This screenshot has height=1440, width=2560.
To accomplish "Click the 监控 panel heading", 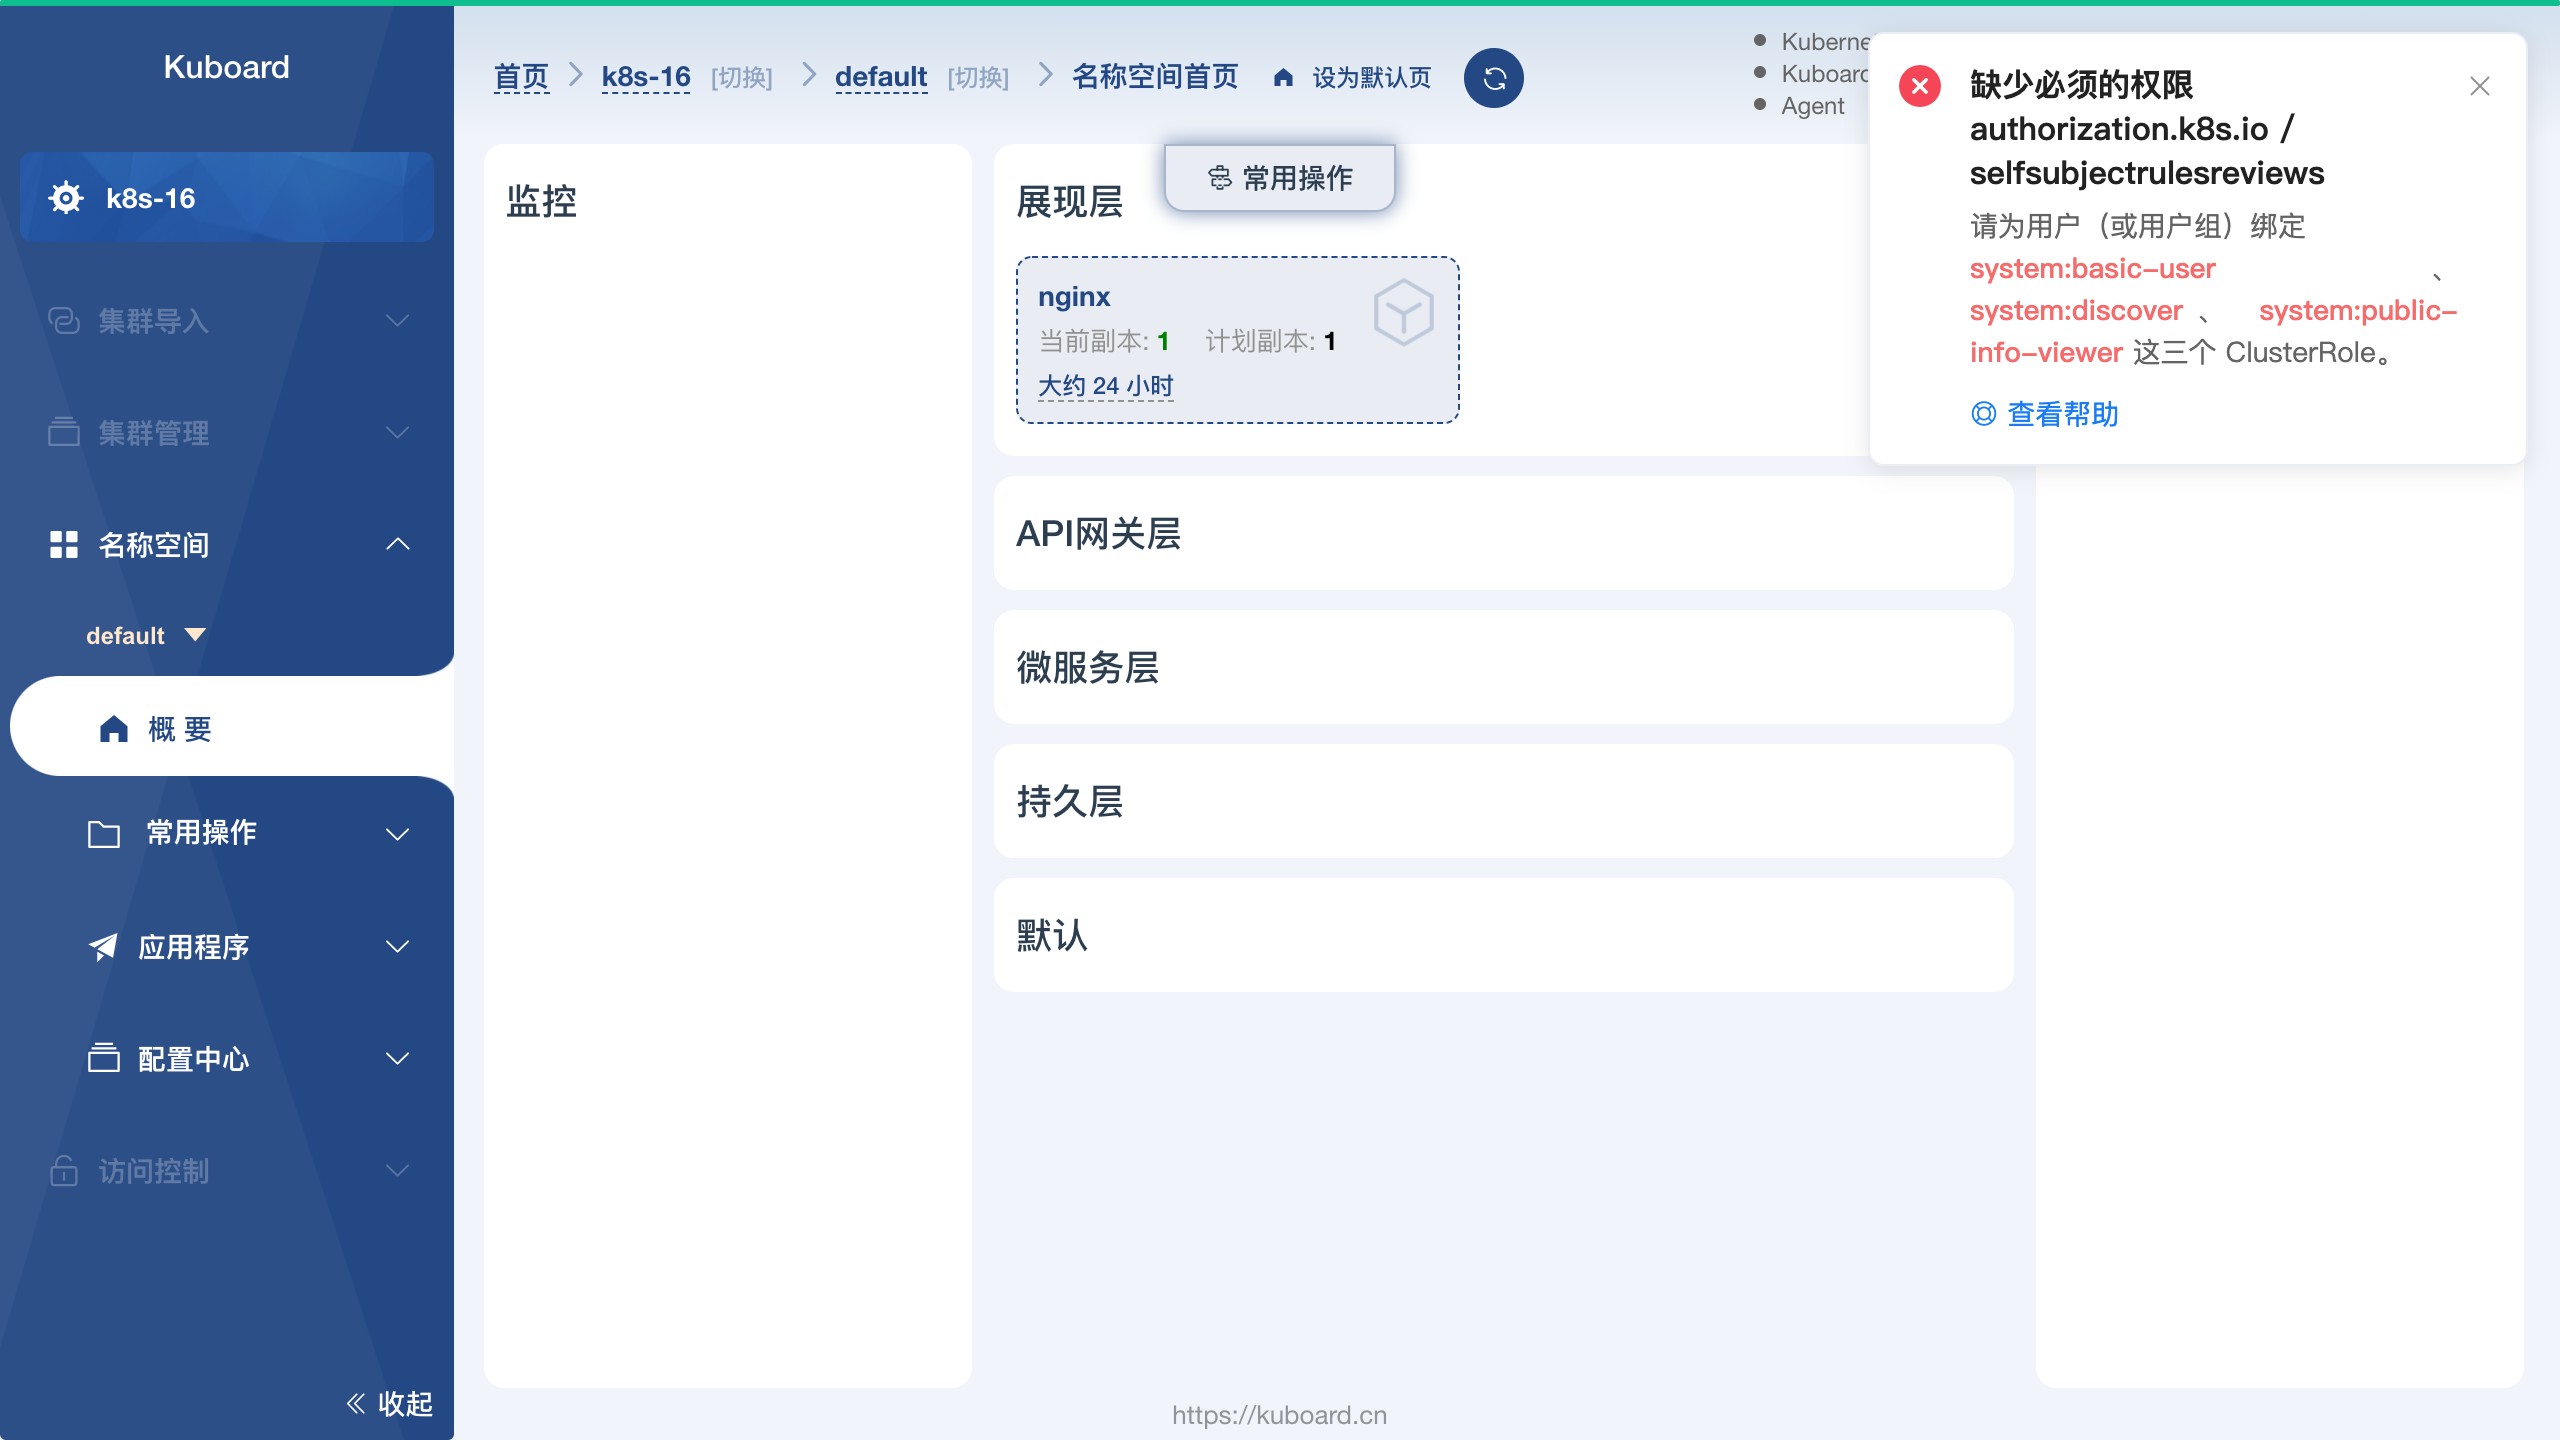I will [541, 201].
